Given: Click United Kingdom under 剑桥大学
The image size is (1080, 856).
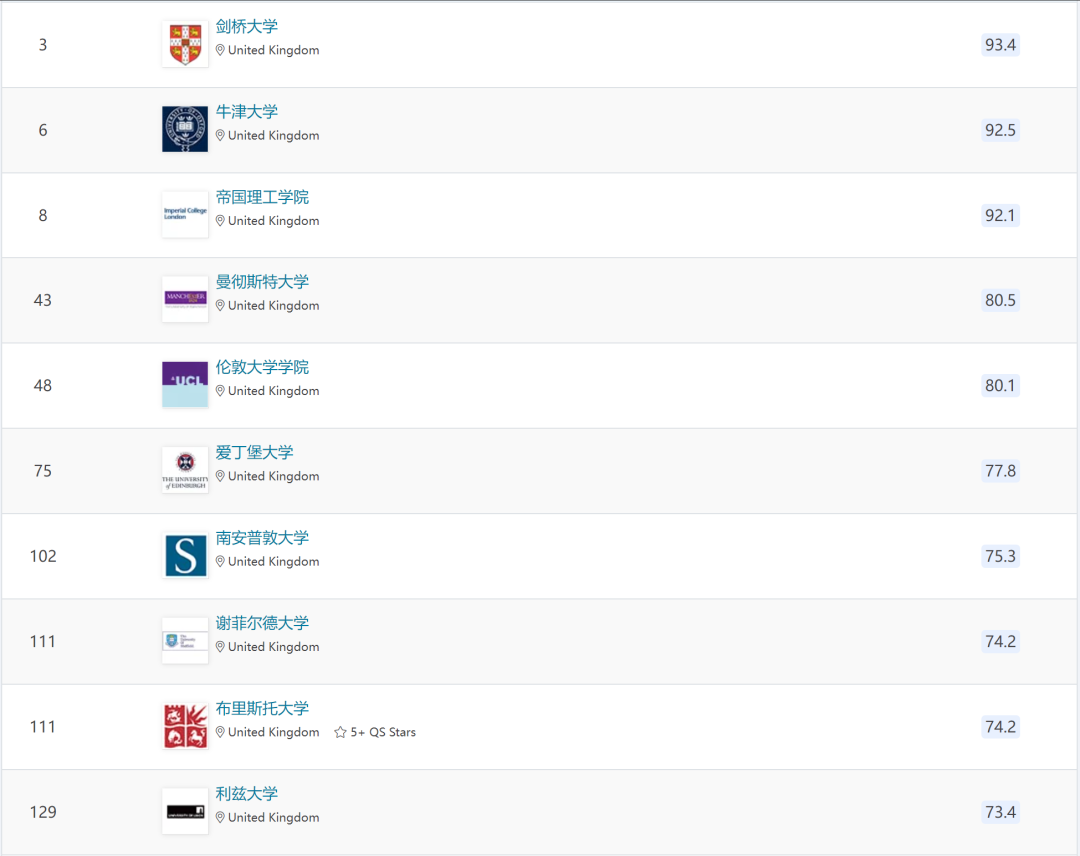Looking at the screenshot, I should pos(273,50).
